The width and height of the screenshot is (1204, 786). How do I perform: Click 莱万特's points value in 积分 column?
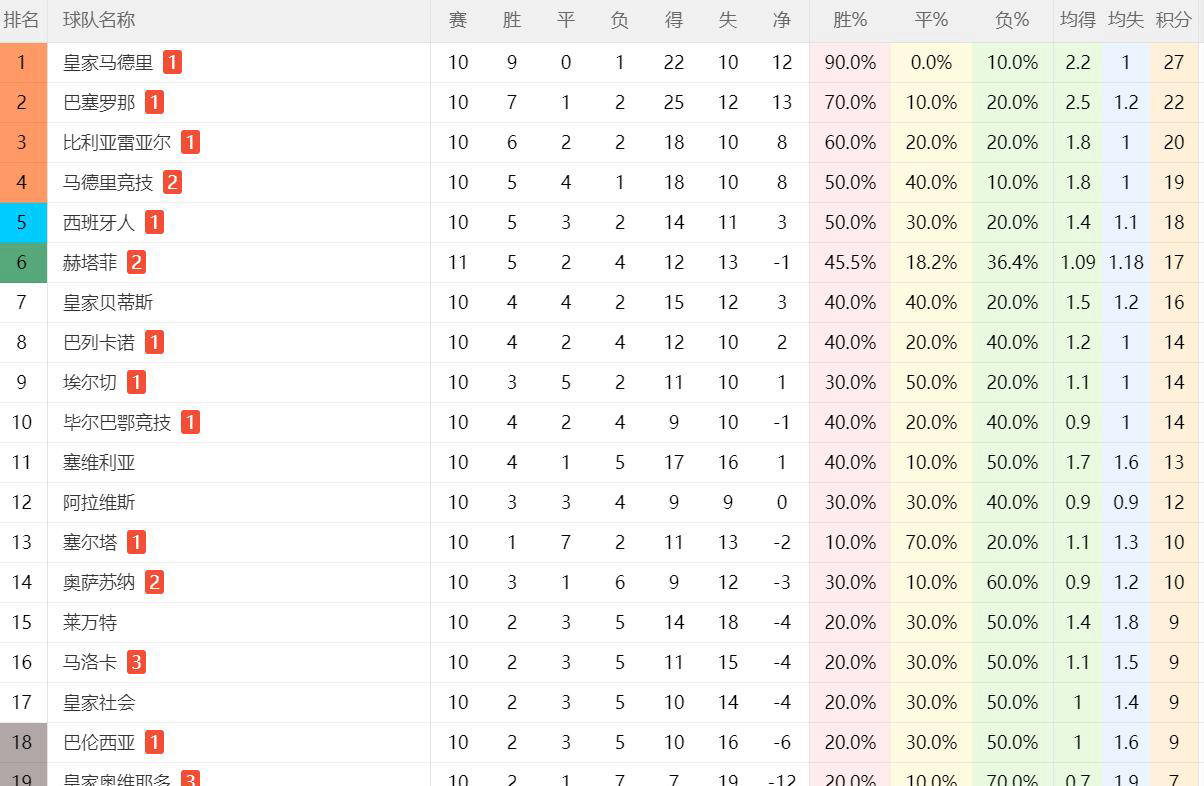click(x=1174, y=622)
